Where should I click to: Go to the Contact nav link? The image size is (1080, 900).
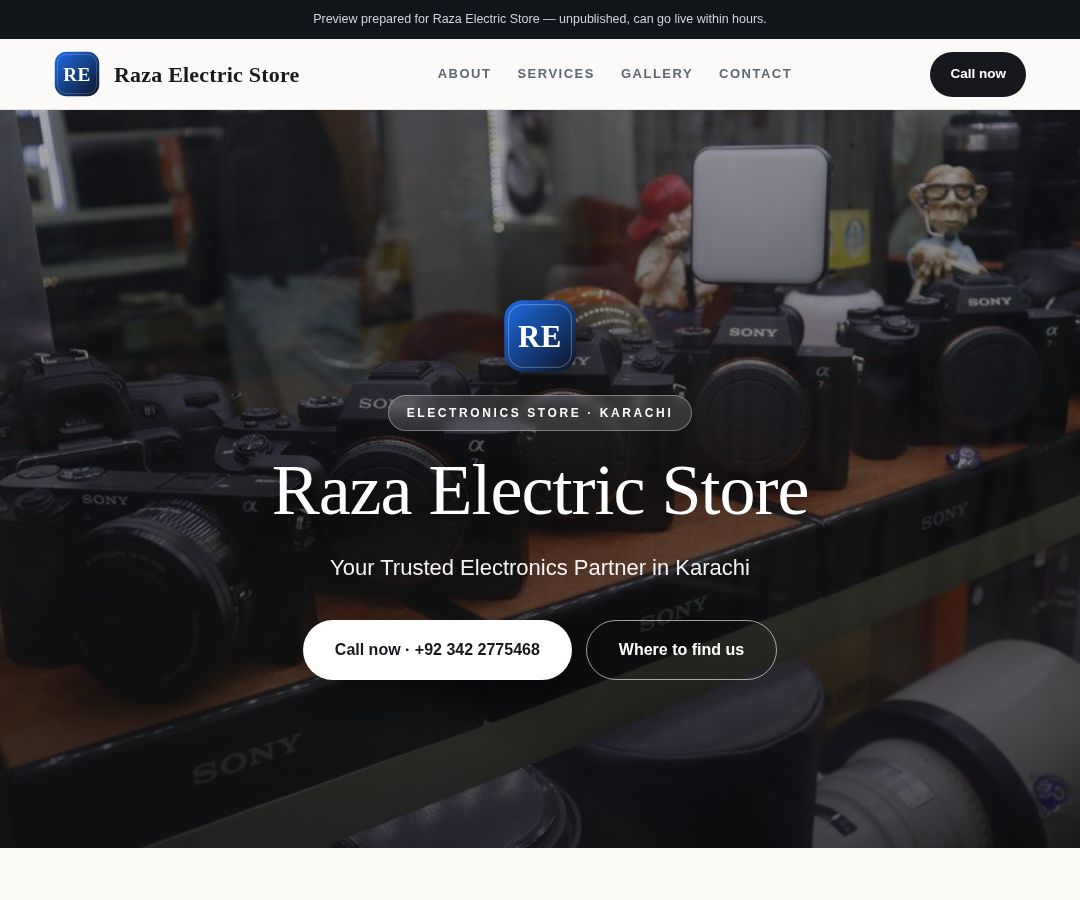click(x=755, y=74)
